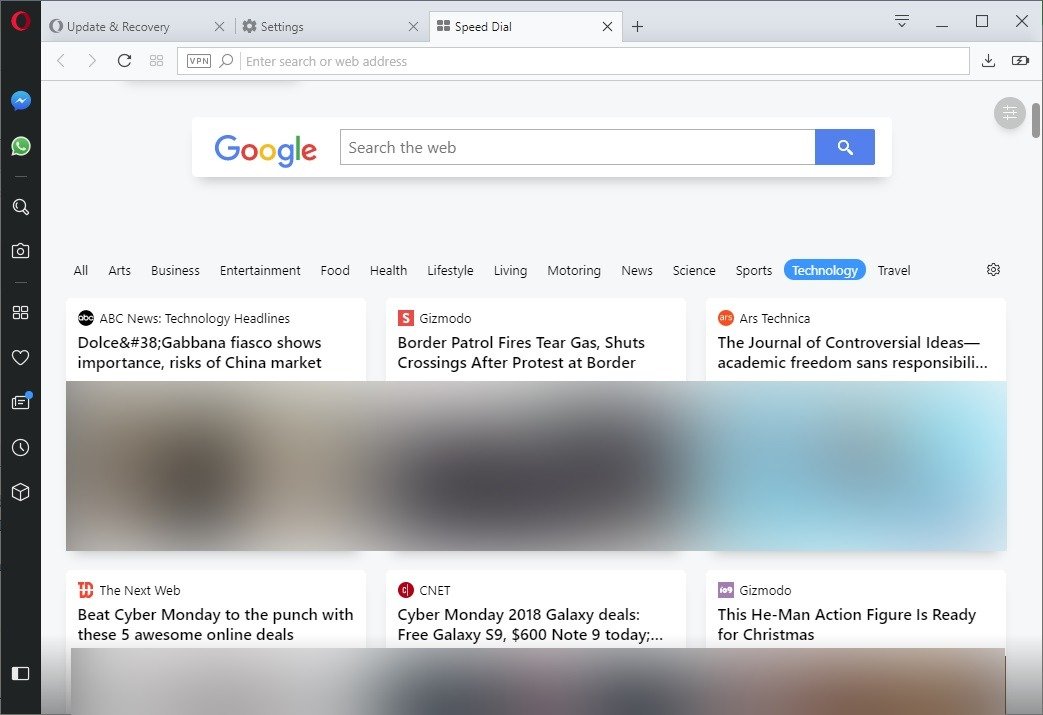Open the Opera main menu logo
This screenshot has width=1043, height=715.
[21, 21]
